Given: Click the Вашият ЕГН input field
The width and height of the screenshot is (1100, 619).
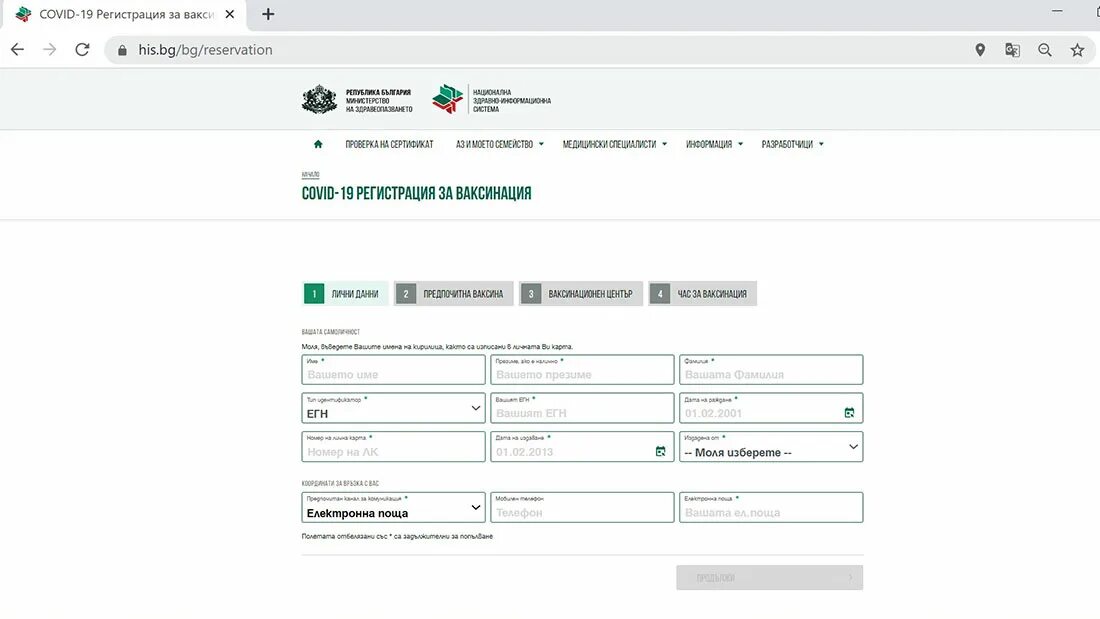Looking at the screenshot, I should (582, 408).
